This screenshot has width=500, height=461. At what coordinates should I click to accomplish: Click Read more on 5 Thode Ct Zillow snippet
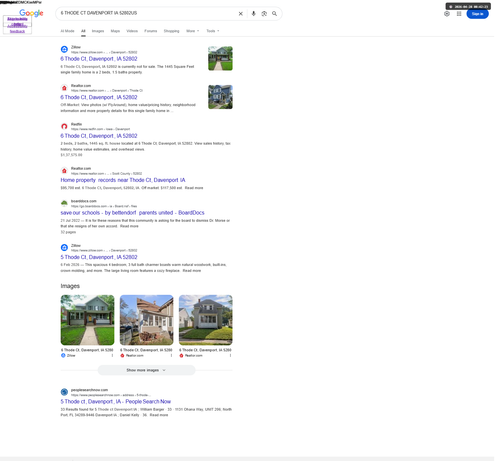pos(192,271)
